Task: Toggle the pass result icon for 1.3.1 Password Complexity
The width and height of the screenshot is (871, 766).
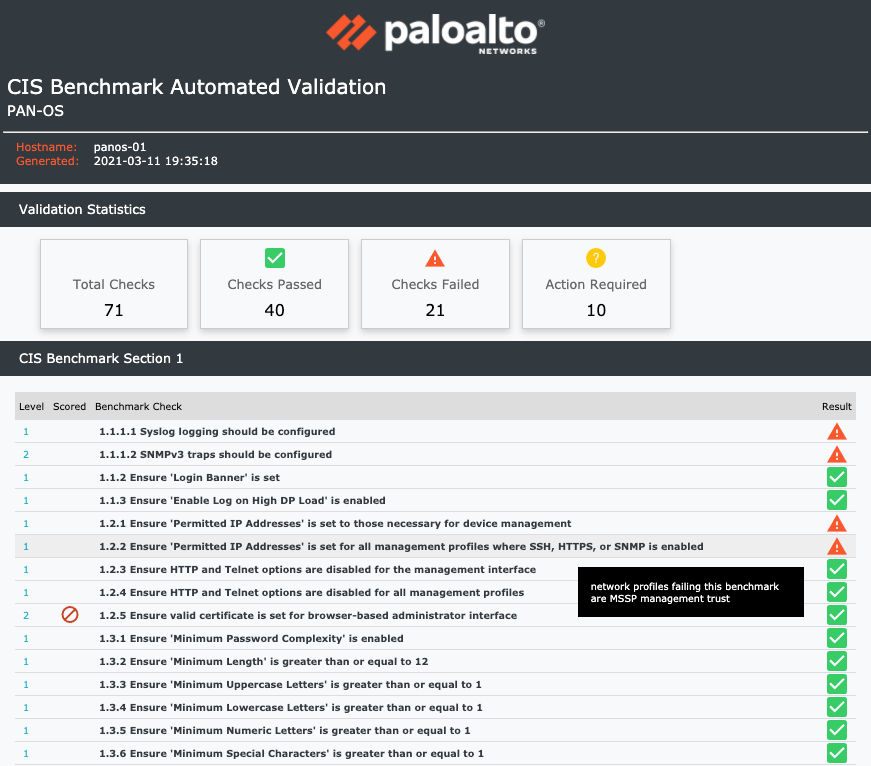Action: tap(836, 638)
